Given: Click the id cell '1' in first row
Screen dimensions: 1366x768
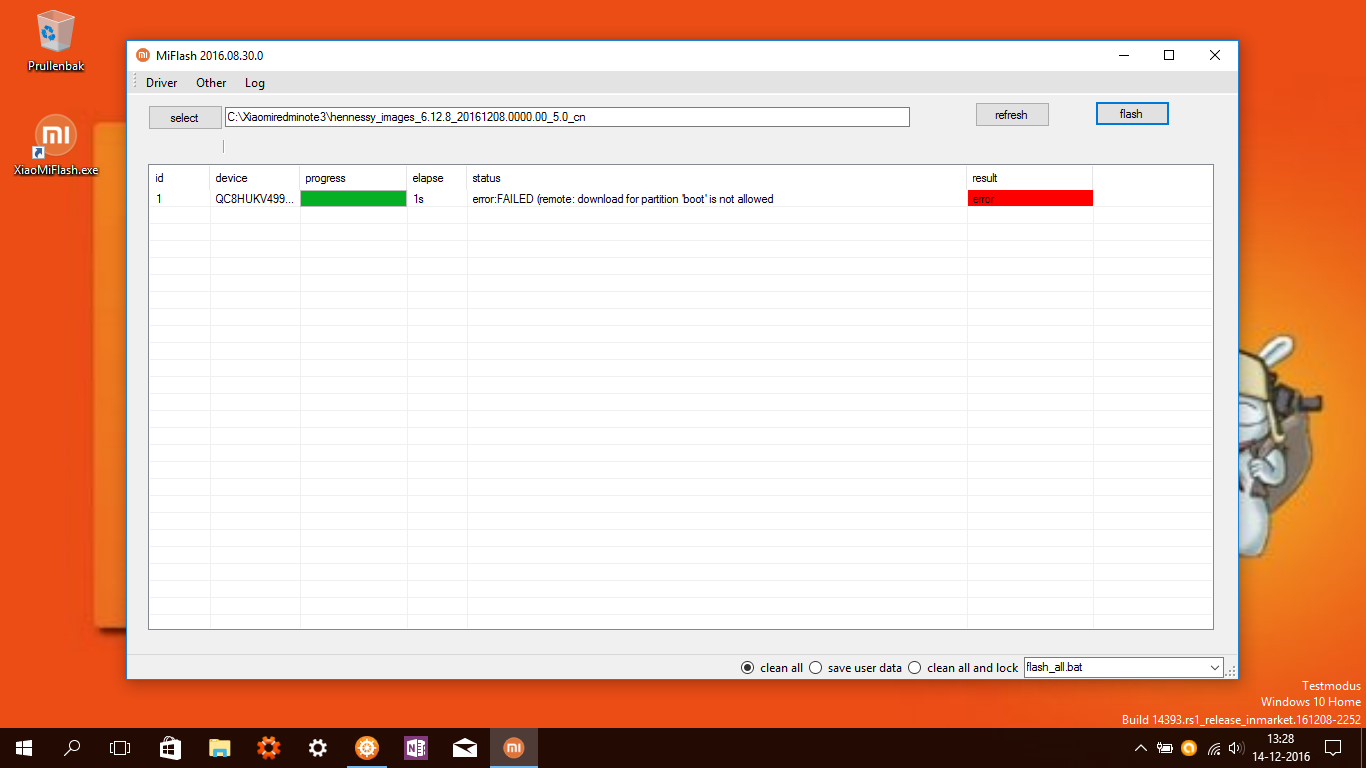Looking at the screenshot, I should 158,199.
